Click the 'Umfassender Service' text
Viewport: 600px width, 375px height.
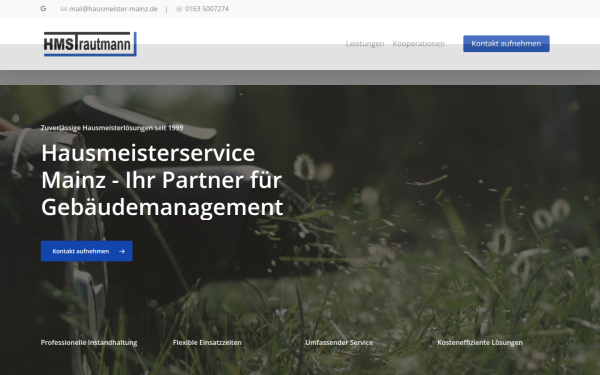point(339,342)
